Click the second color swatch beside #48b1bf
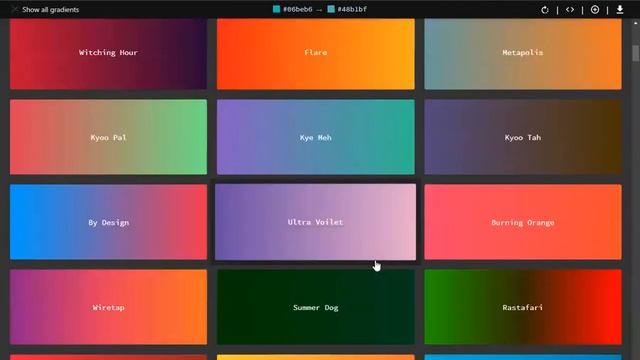The width and height of the screenshot is (640, 360). (x=331, y=9)
